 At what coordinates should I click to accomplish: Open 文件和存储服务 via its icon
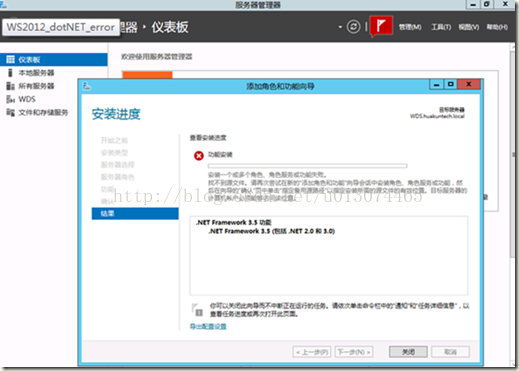[10, 112]
